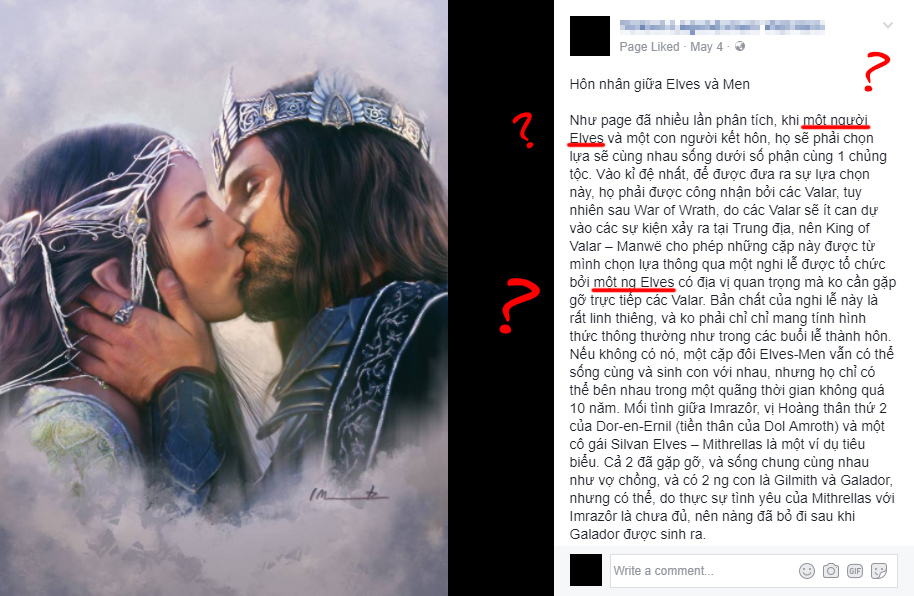Viewport: 914px width, 596px height.
Task: Open the blurred page name link
Action: click(722, 26)
